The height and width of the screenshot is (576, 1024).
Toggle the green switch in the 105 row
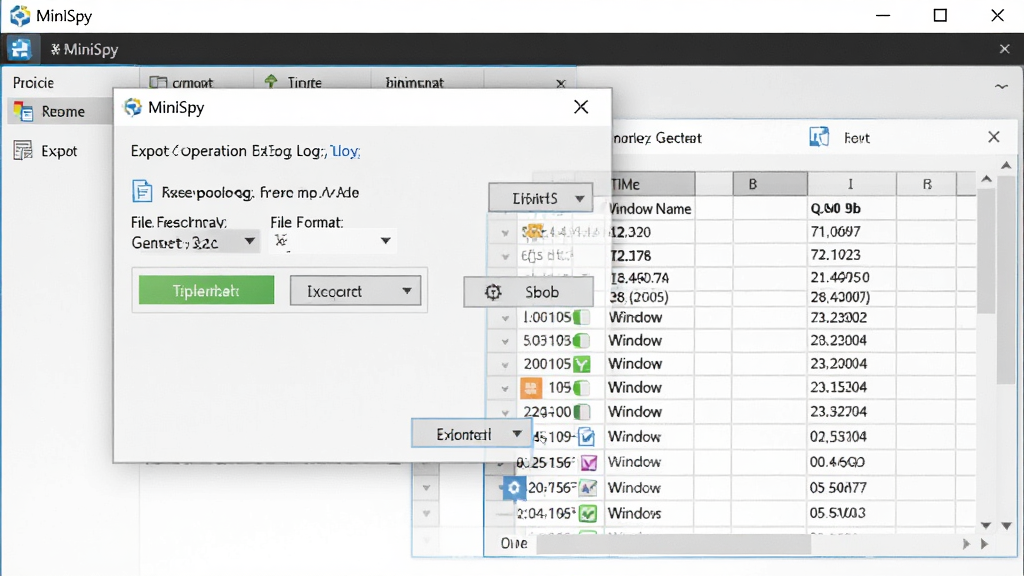point(581,388)
